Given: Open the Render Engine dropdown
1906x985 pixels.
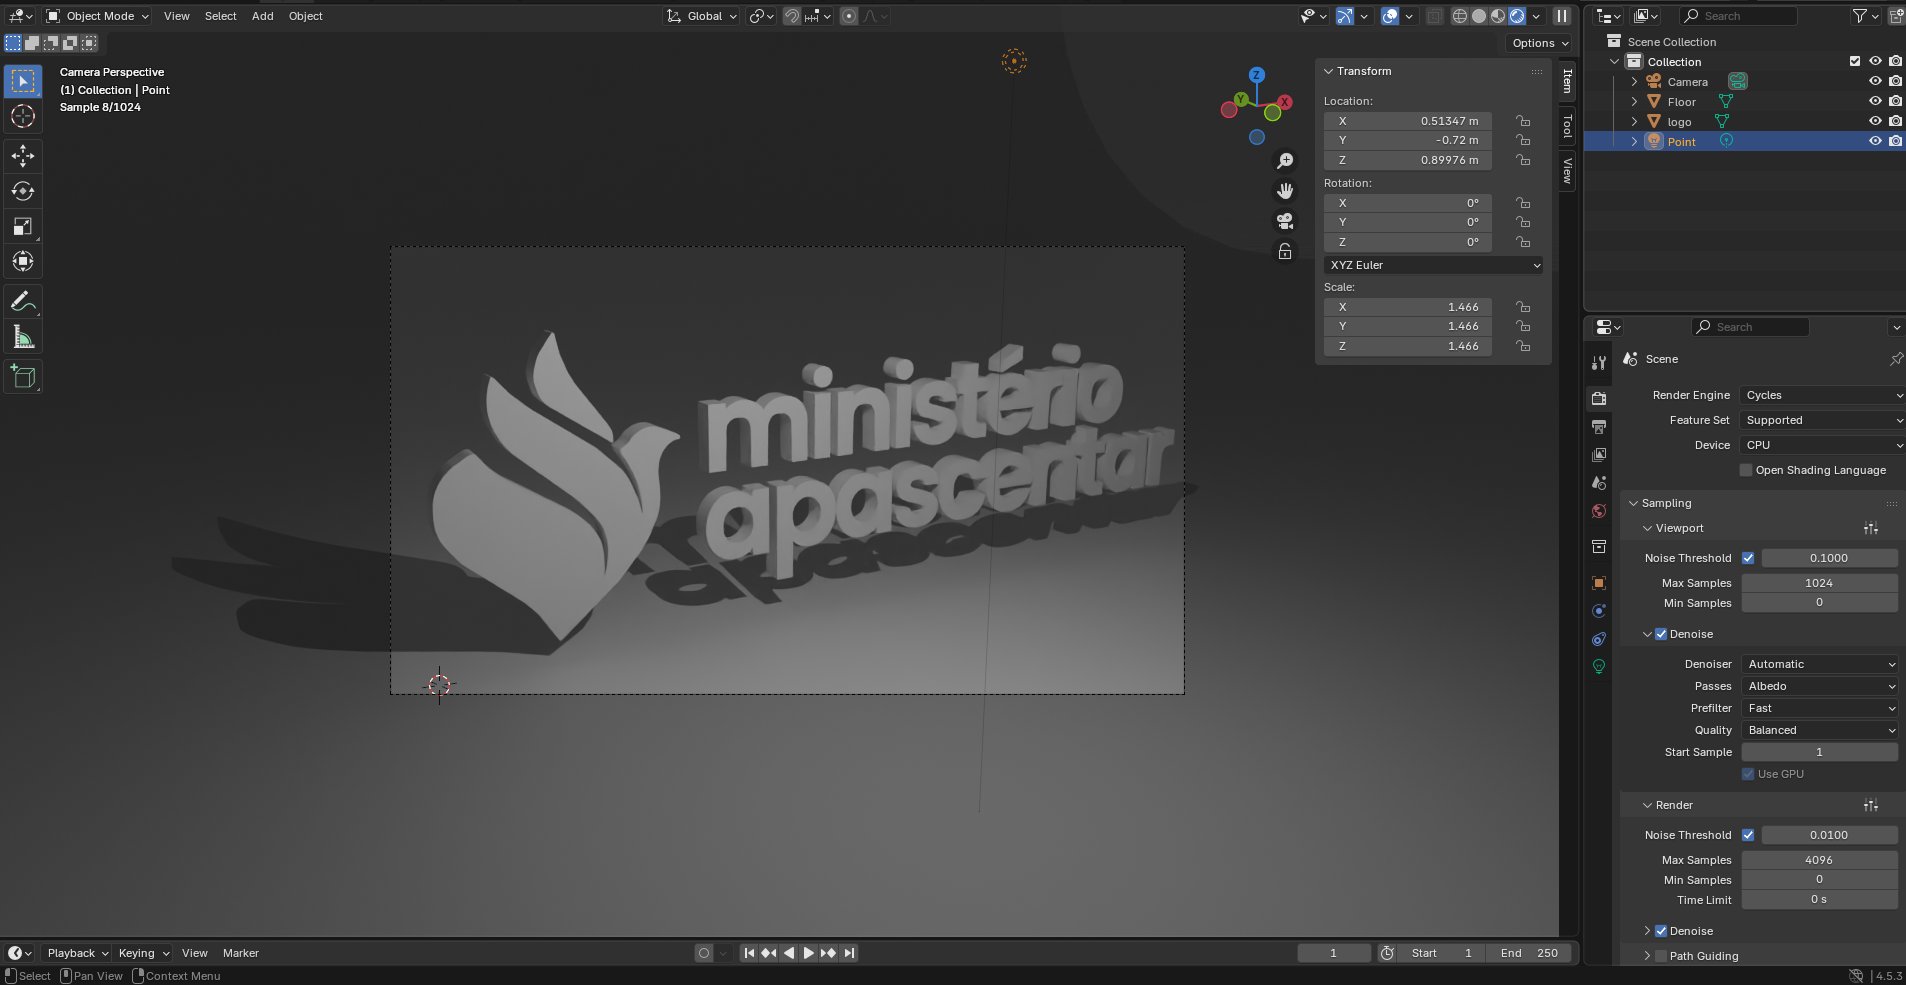Looking at the screenshot, I should tap(1822, 395).
